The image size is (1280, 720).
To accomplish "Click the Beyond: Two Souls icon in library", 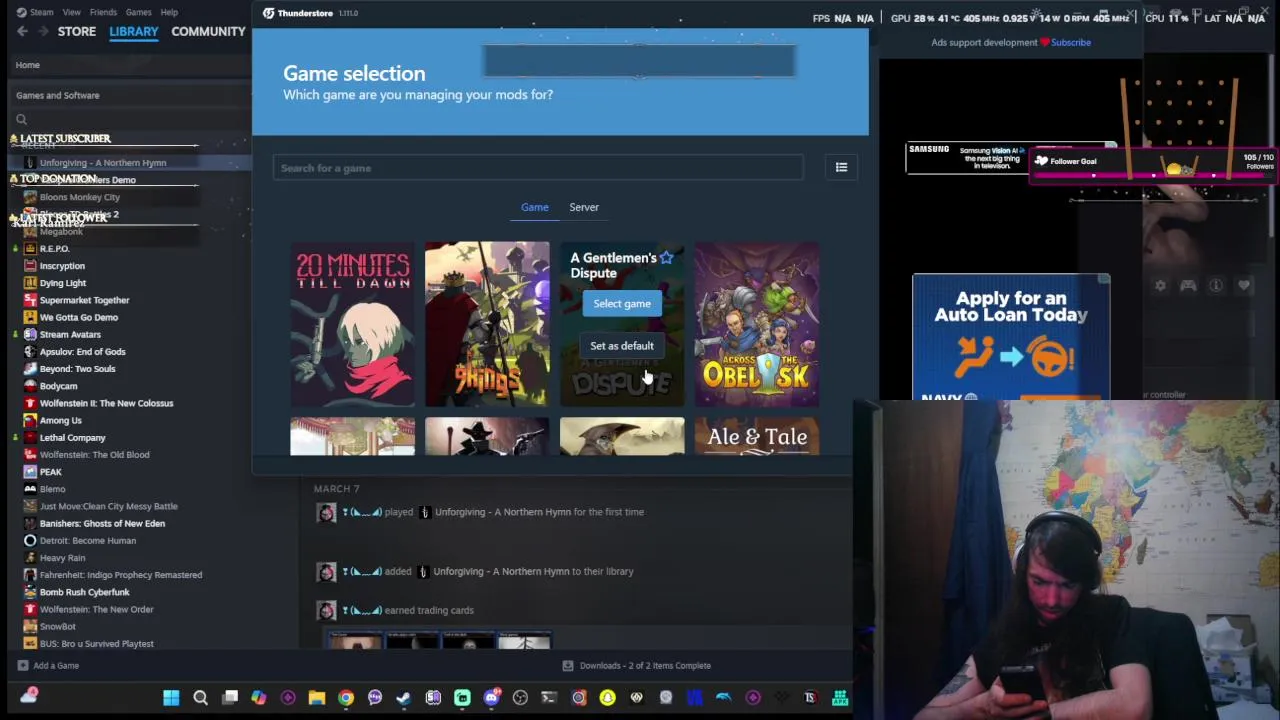I will [x=30, y=369].
